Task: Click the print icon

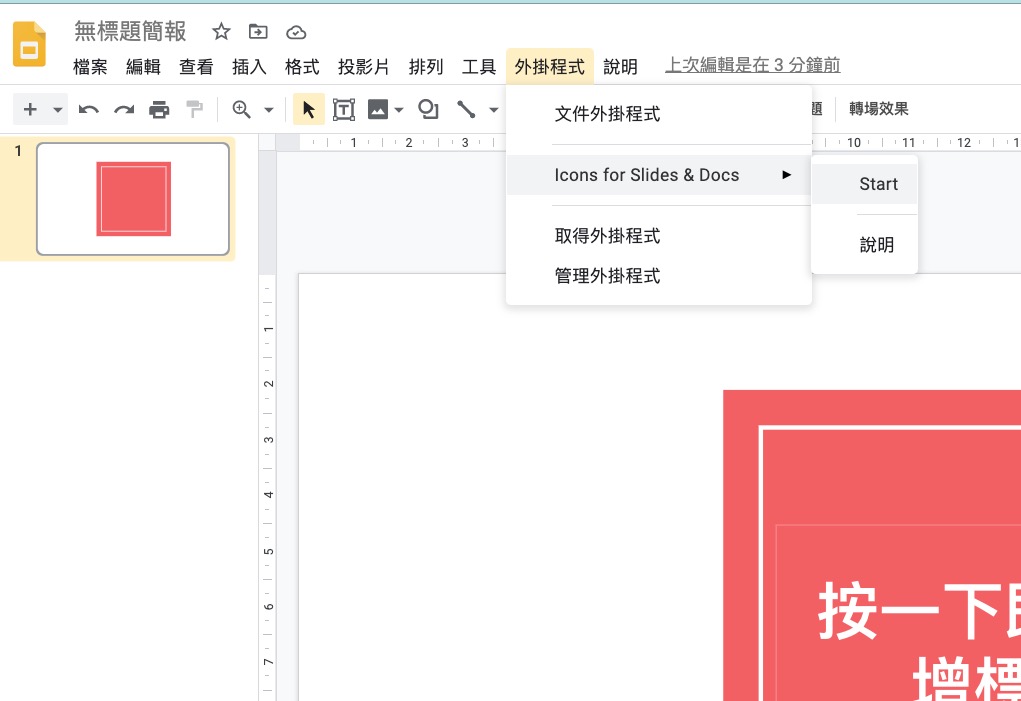Action: pyautogui.click(x=159, y=110)
